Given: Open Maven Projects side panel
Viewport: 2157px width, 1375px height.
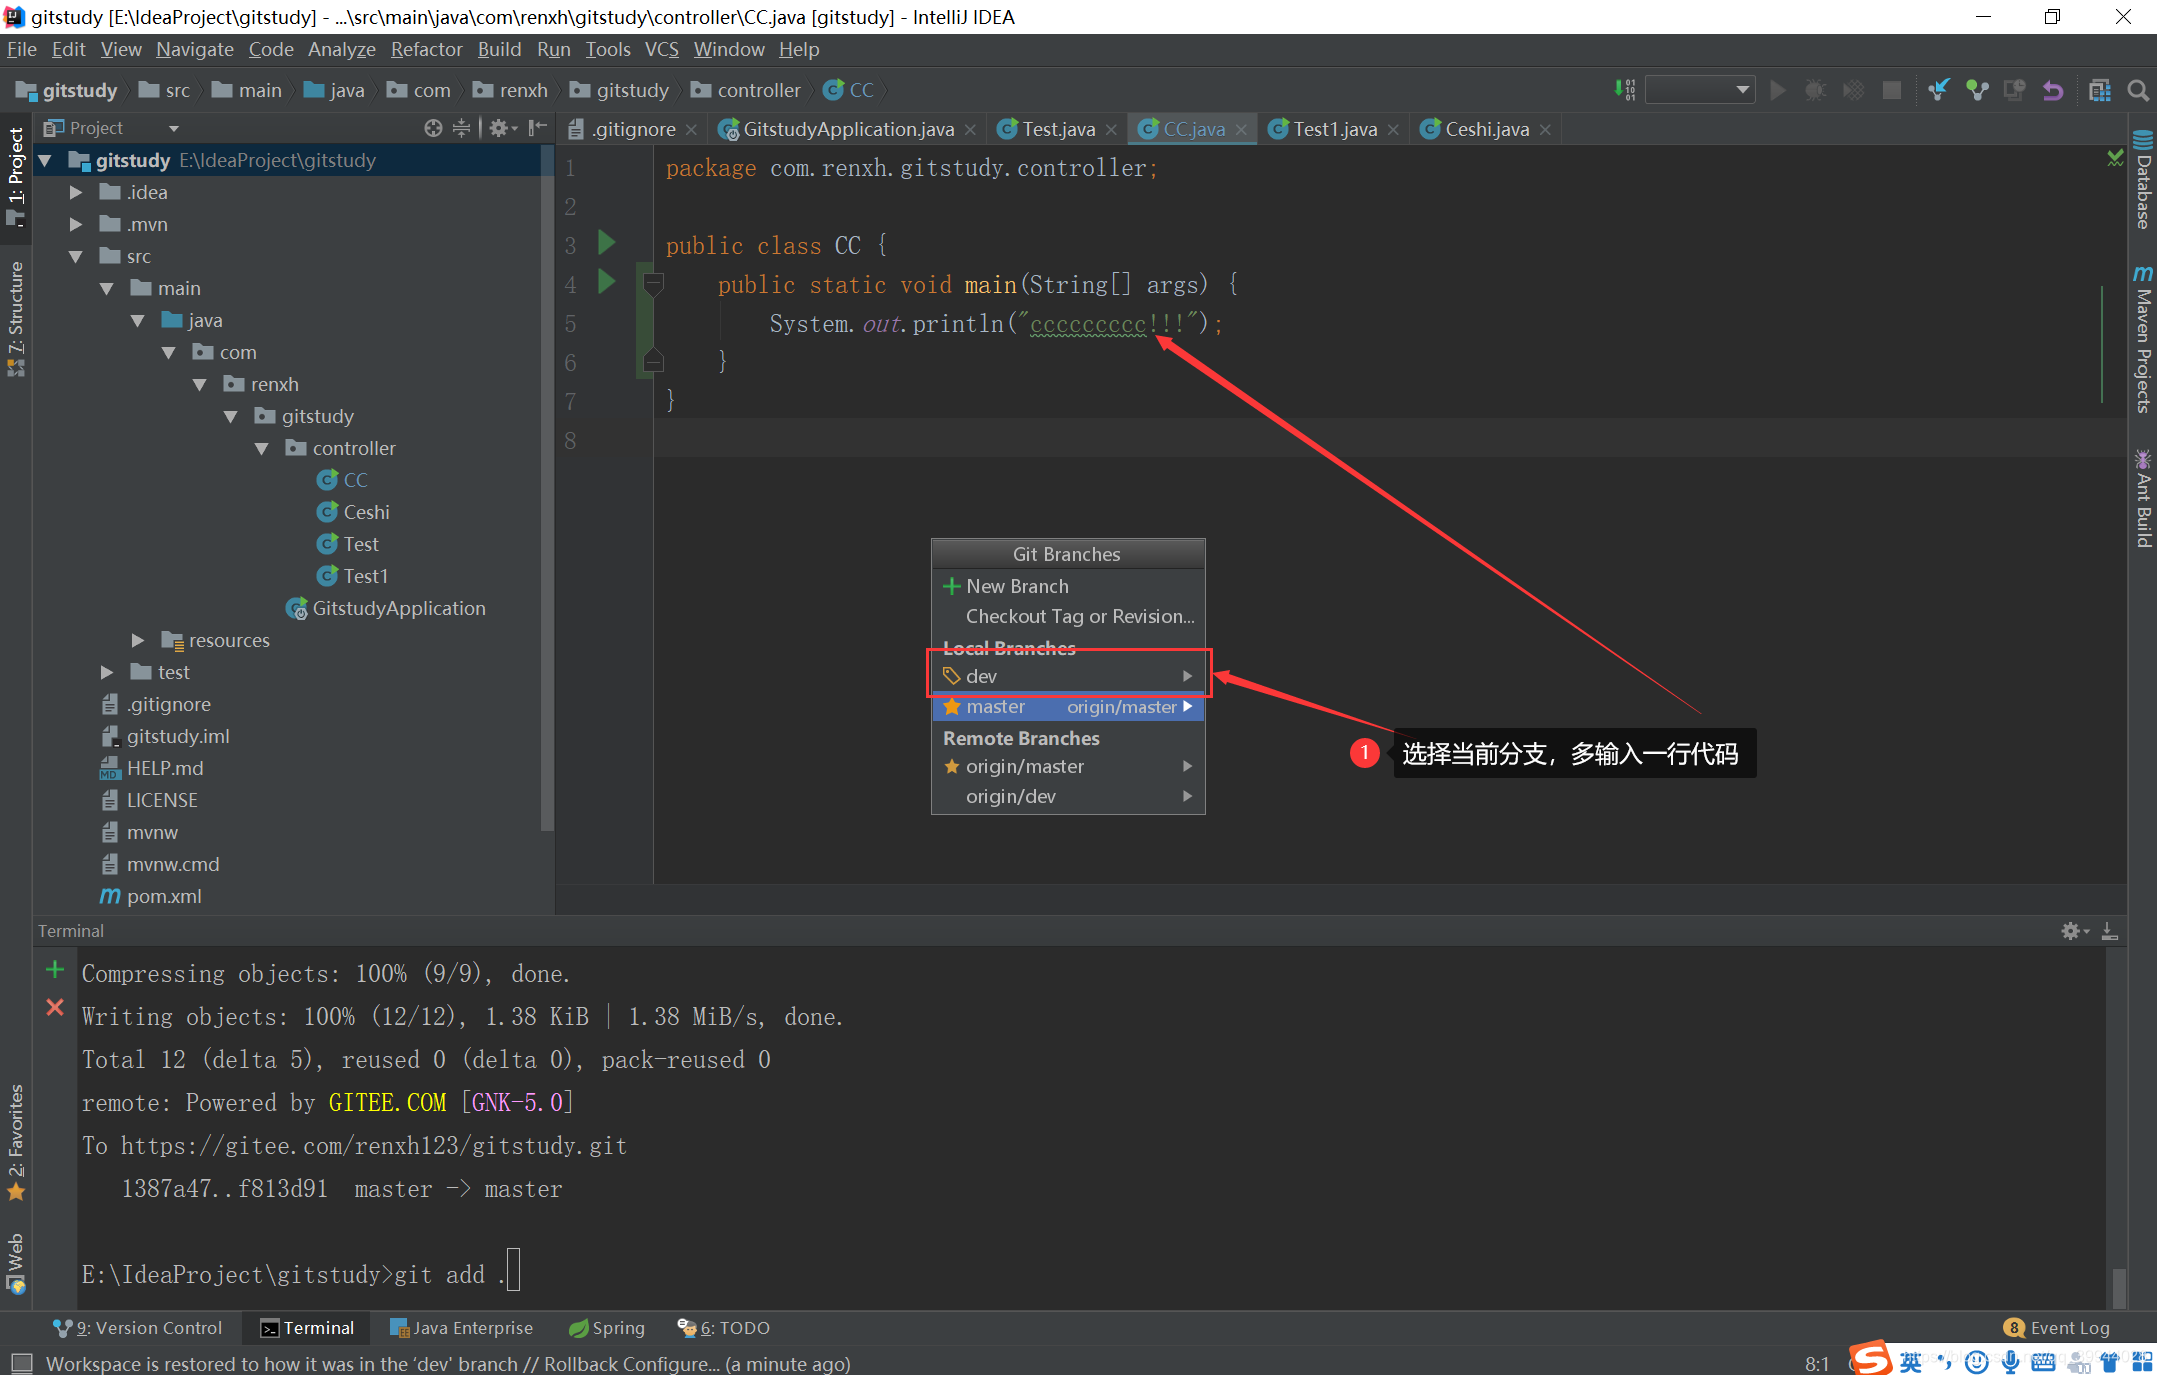Looking at the screenshot, I should (x=2142, y=338).
